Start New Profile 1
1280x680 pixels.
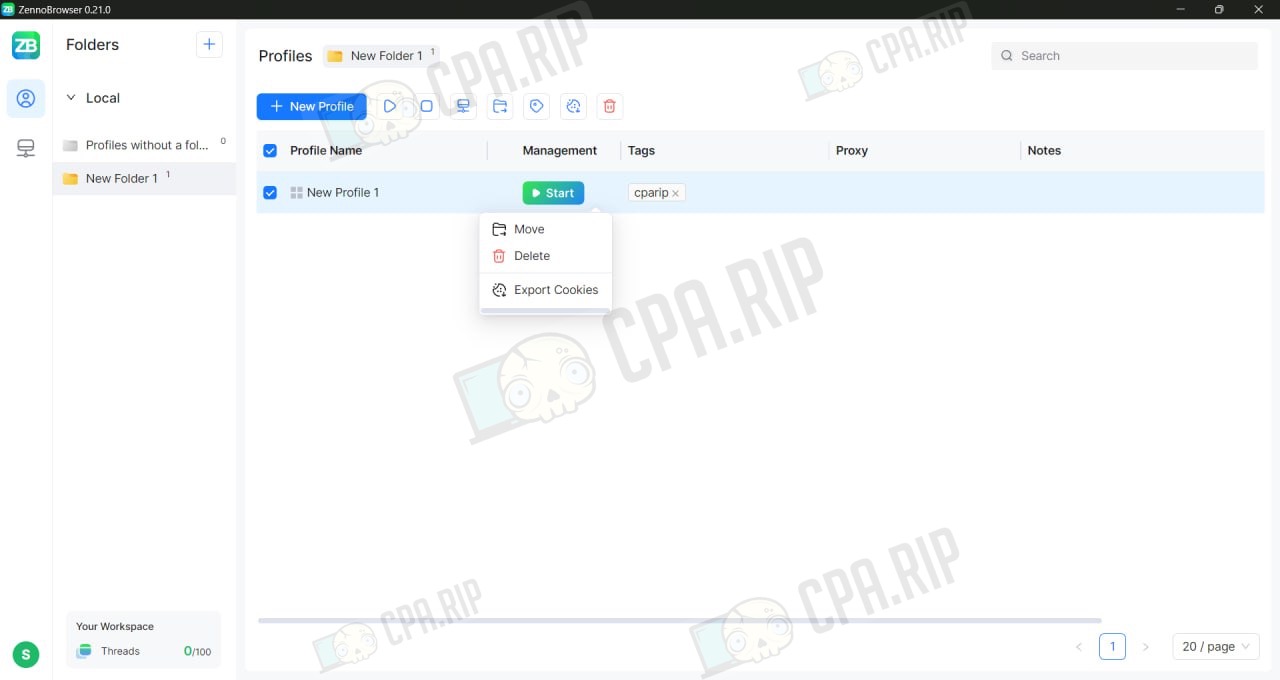point(553,193)
